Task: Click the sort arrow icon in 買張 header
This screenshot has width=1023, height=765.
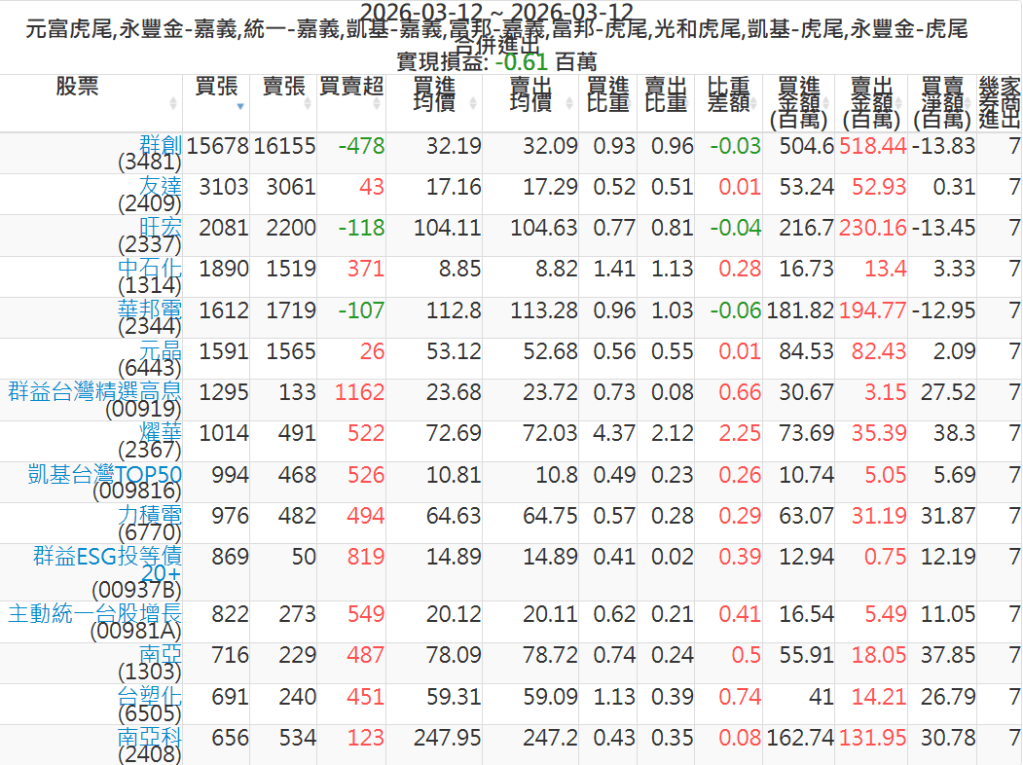Action: click(240, 106)
